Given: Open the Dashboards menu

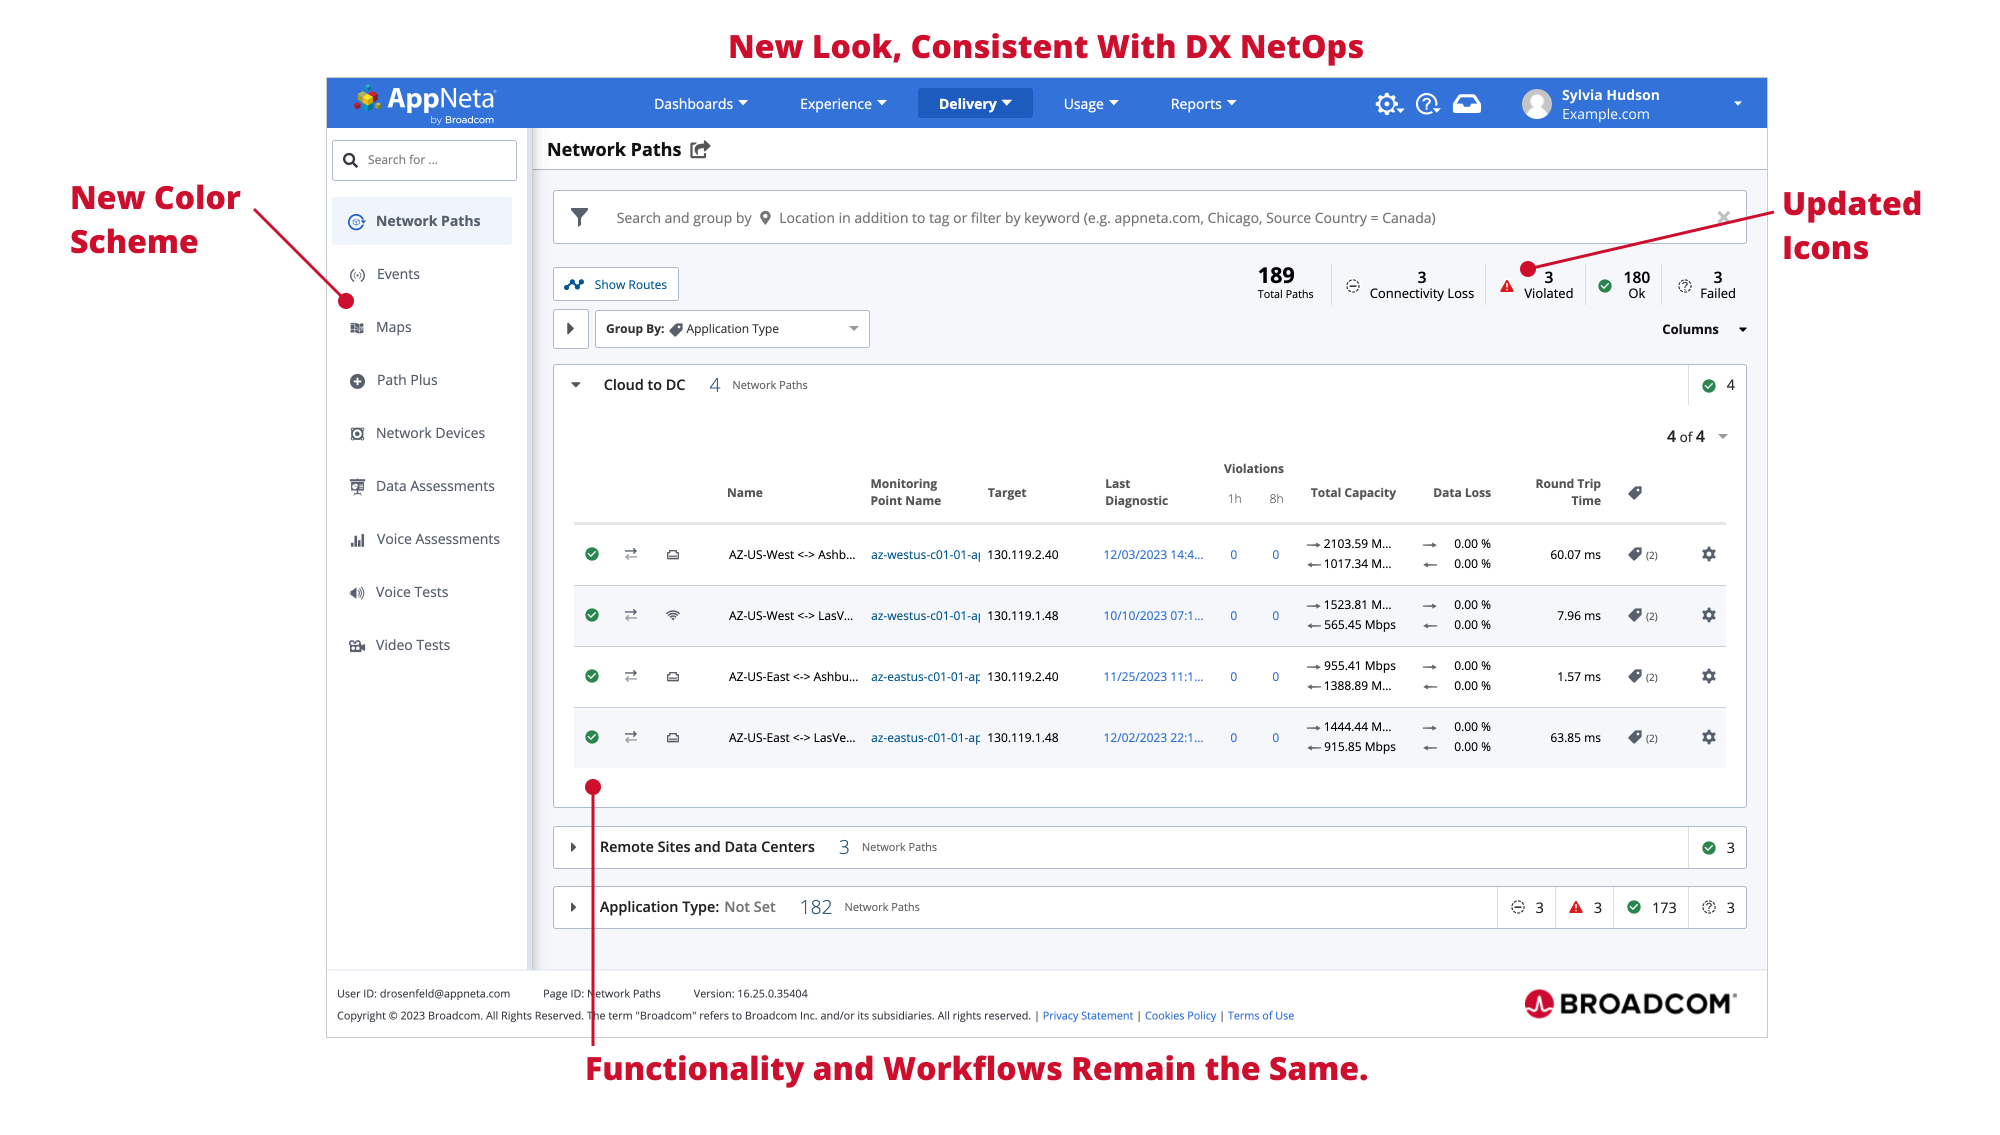Looking at the screenshot, I should tap(700, 104).
